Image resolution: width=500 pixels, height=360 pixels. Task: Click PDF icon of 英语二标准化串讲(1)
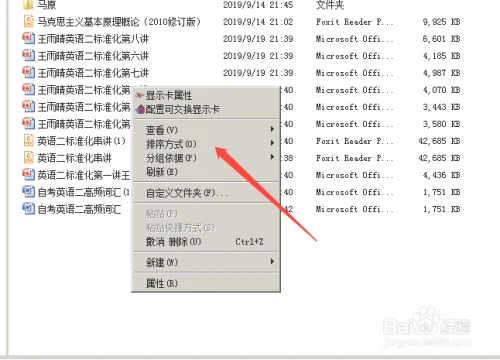(x=29, y=141)
